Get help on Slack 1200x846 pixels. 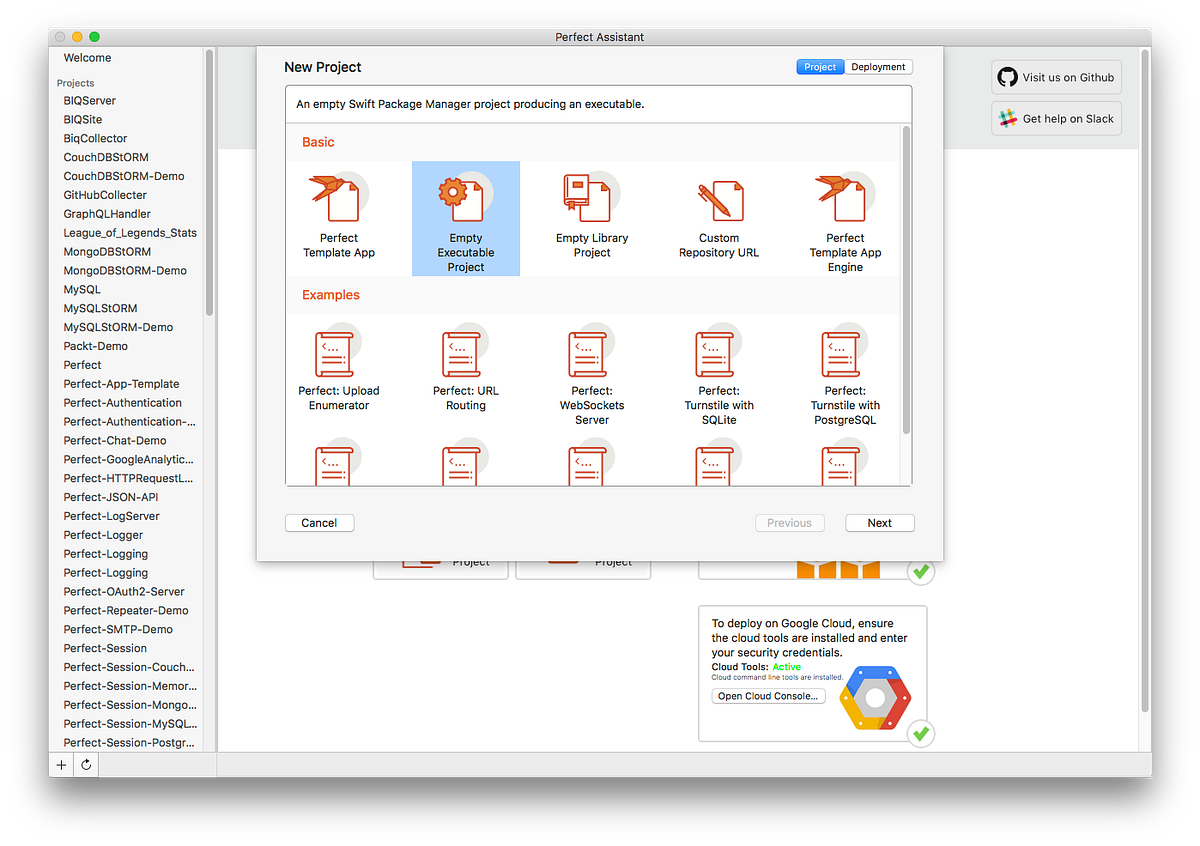pyautogui.click(x=1056, y=118)
